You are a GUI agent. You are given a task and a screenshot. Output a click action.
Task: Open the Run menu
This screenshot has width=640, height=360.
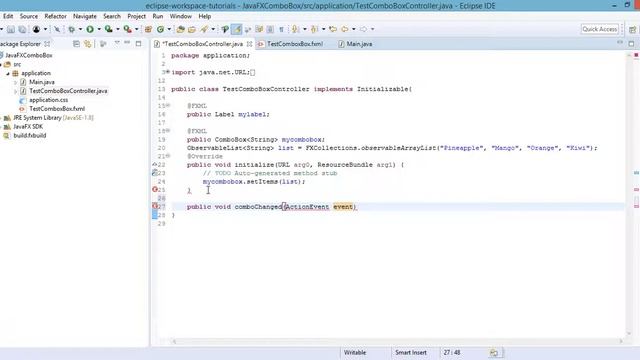tap(158, 16)
